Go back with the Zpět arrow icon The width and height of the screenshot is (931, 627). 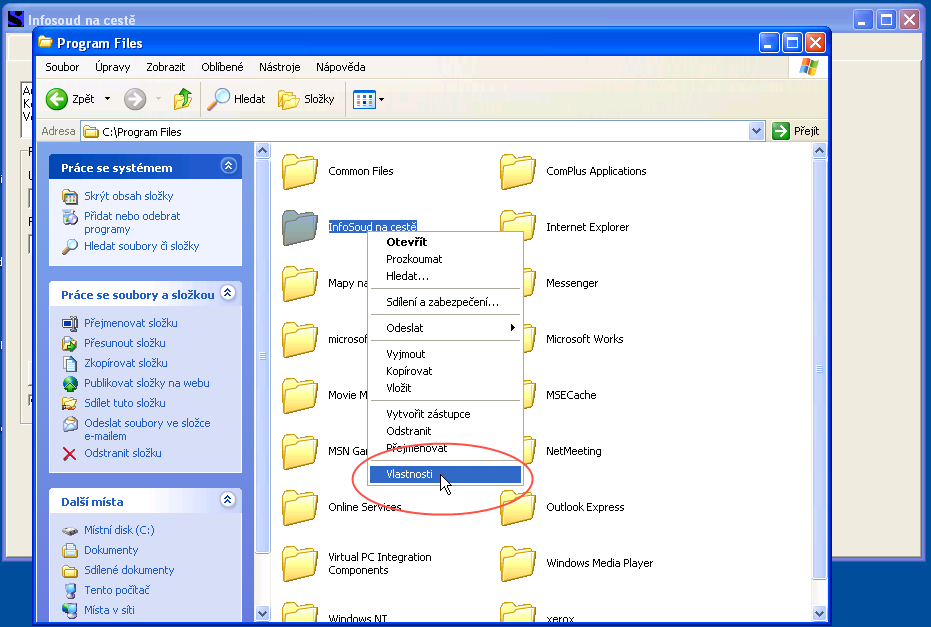coord(57,99)
